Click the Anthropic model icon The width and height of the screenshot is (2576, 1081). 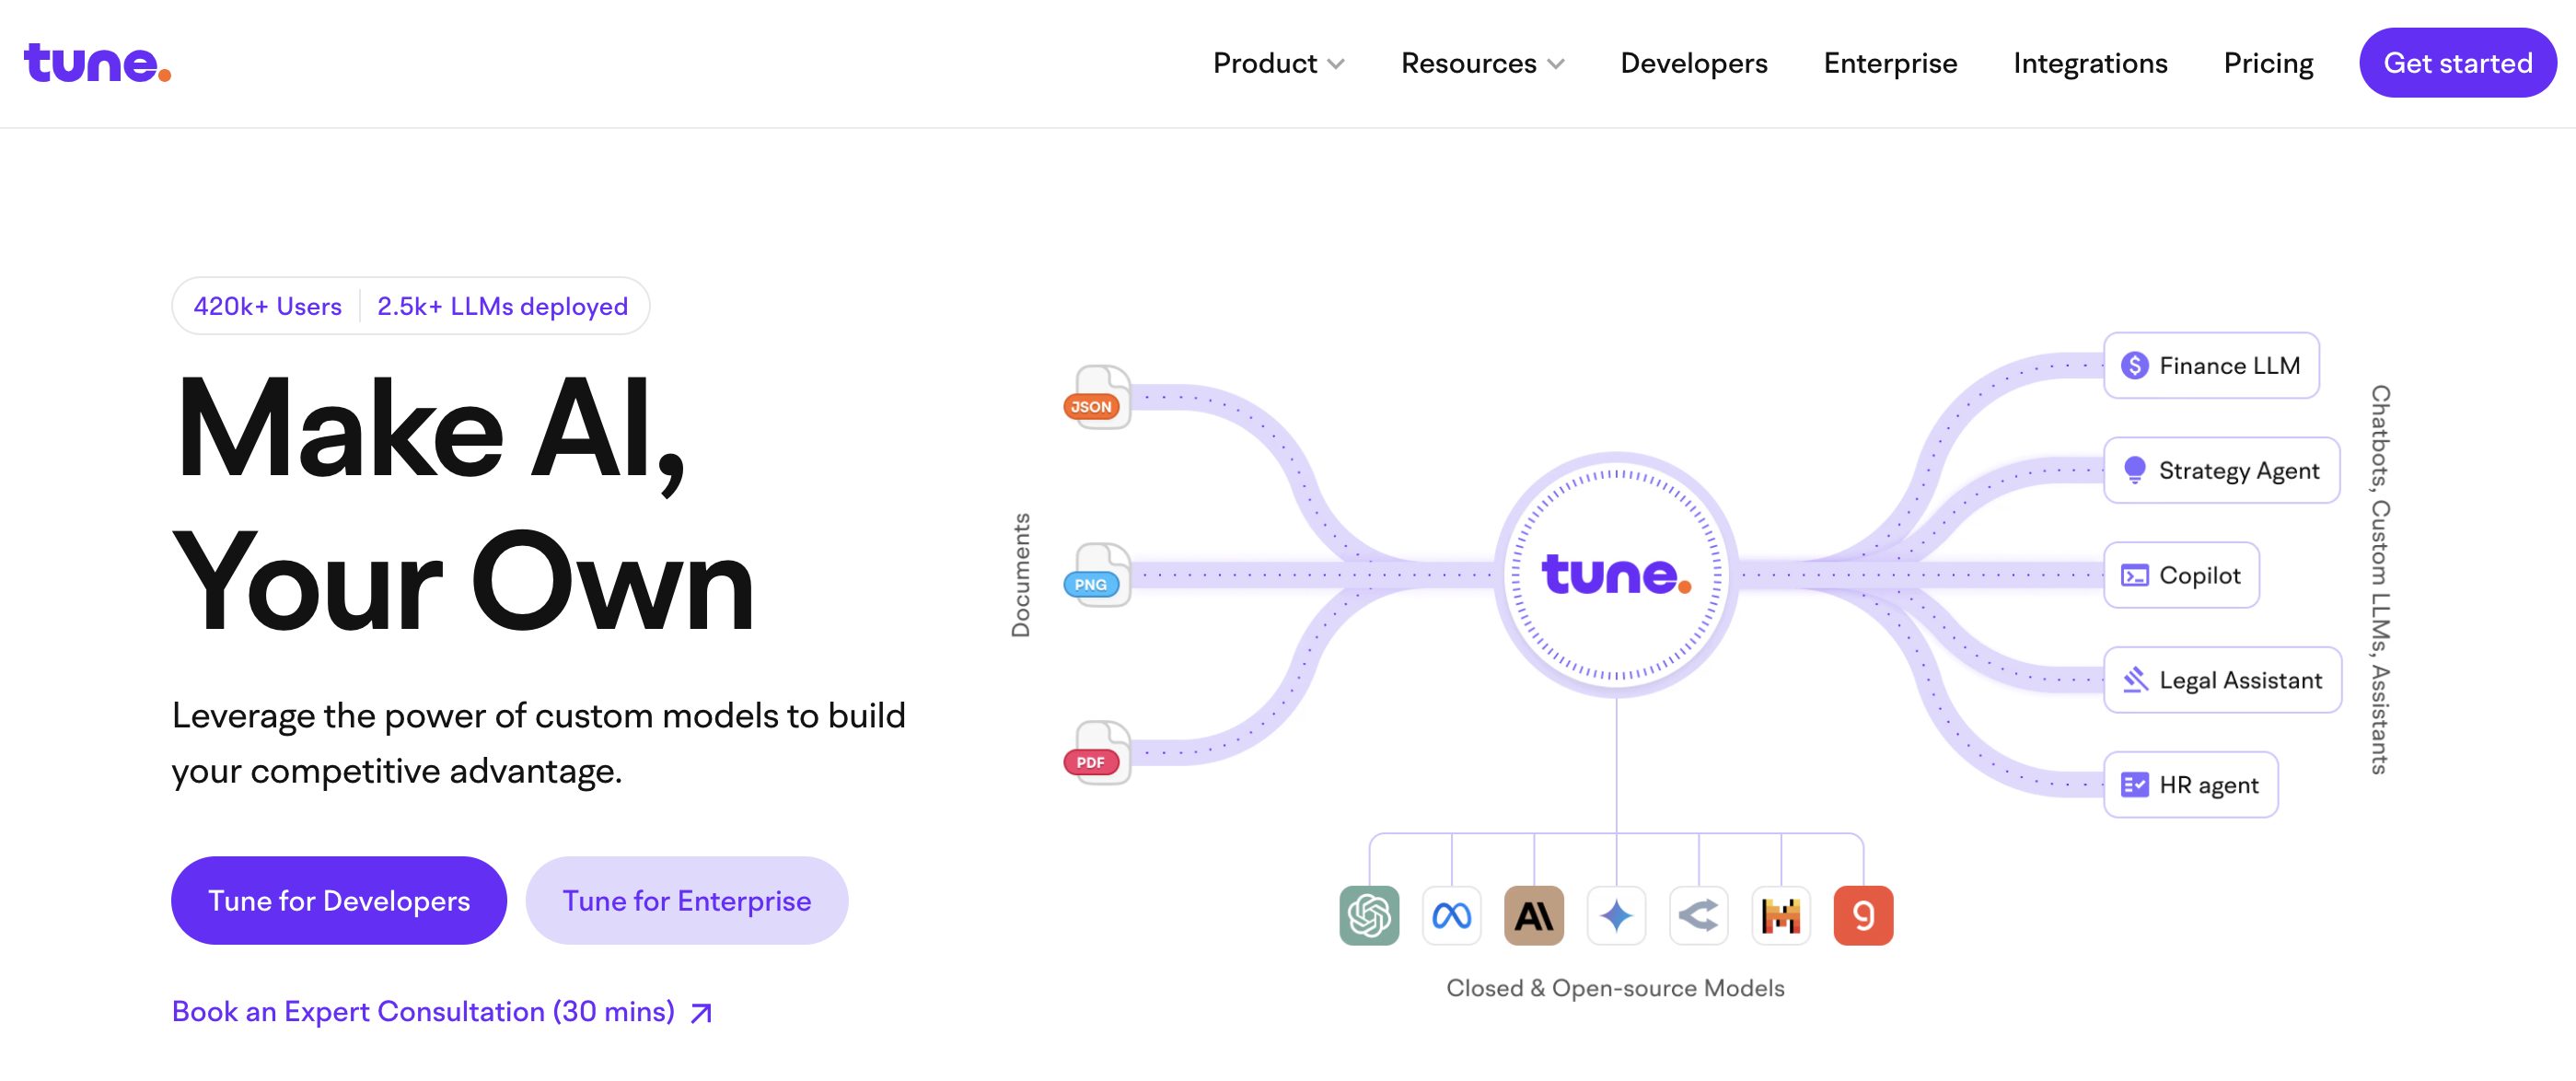[1533, 914]
